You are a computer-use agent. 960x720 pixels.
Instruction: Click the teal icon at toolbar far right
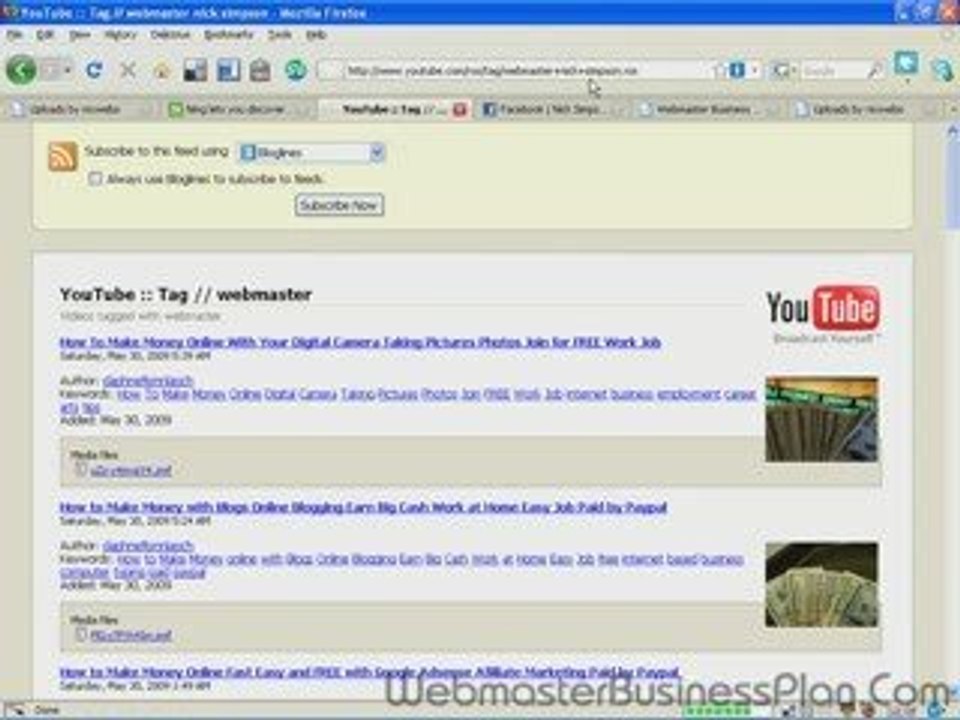tap(942, 69)
